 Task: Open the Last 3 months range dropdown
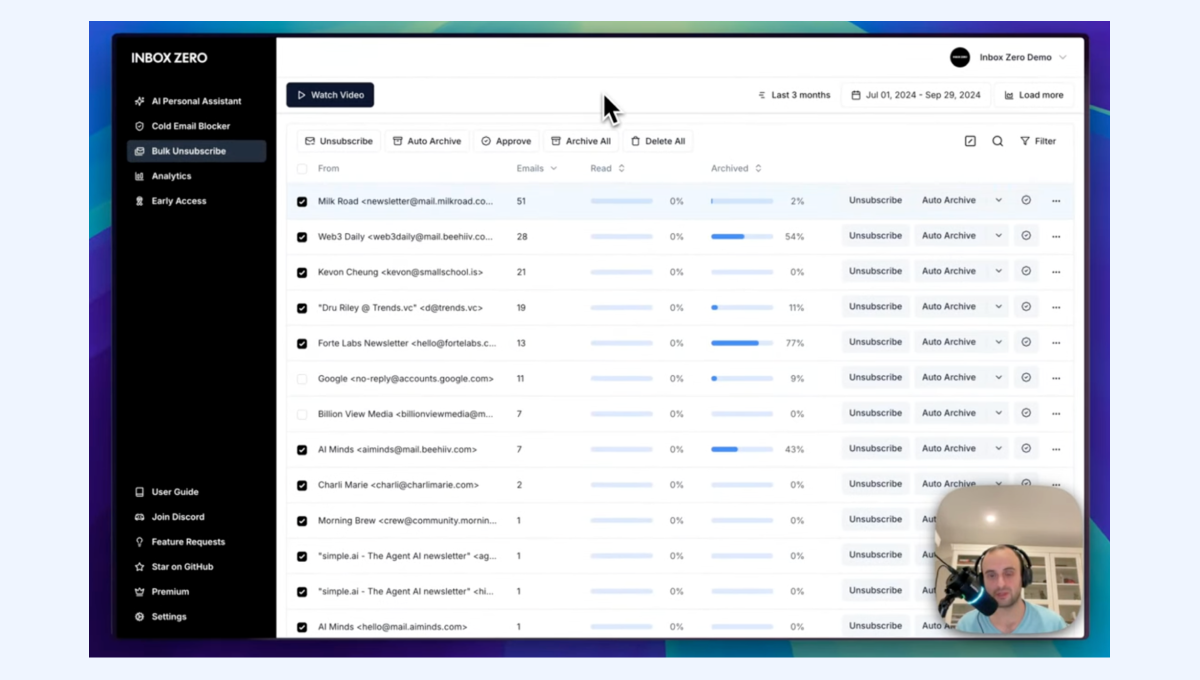pyautogui.click(x=794, y=95)
